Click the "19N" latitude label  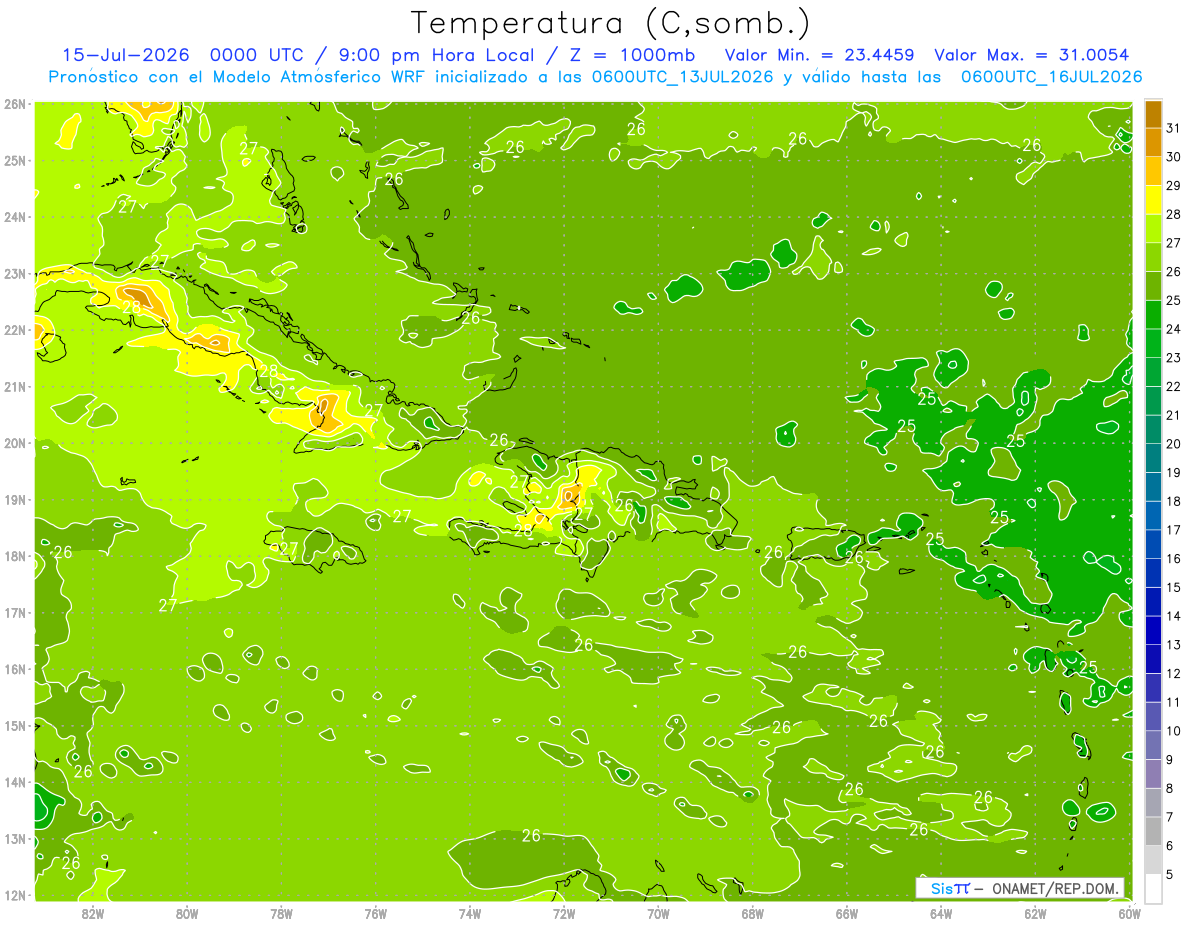[14, 500]
